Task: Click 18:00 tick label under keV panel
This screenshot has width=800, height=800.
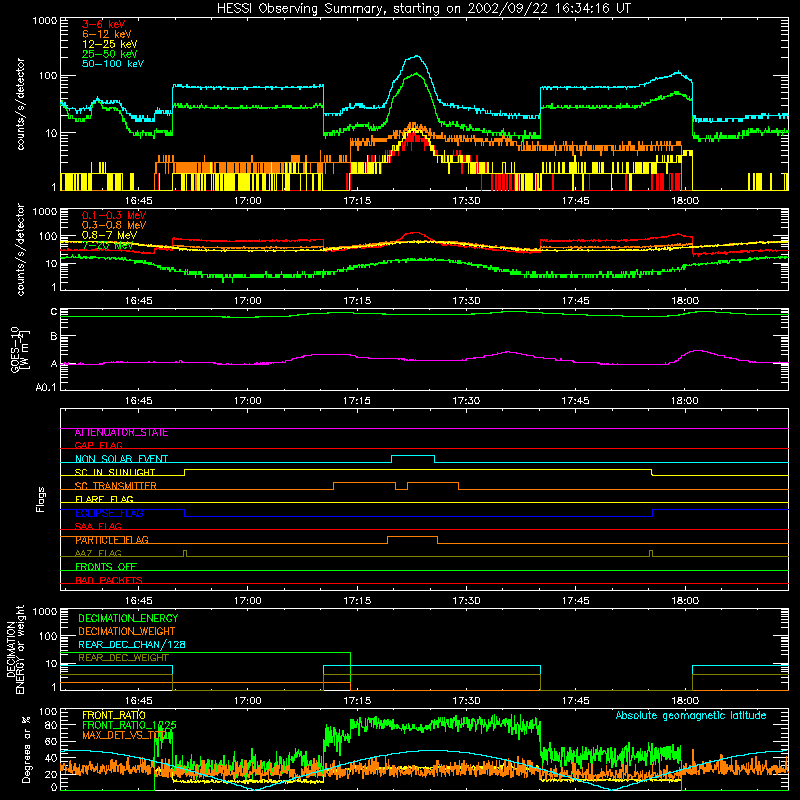Action: pyautogui.click(x=685, y=201)
